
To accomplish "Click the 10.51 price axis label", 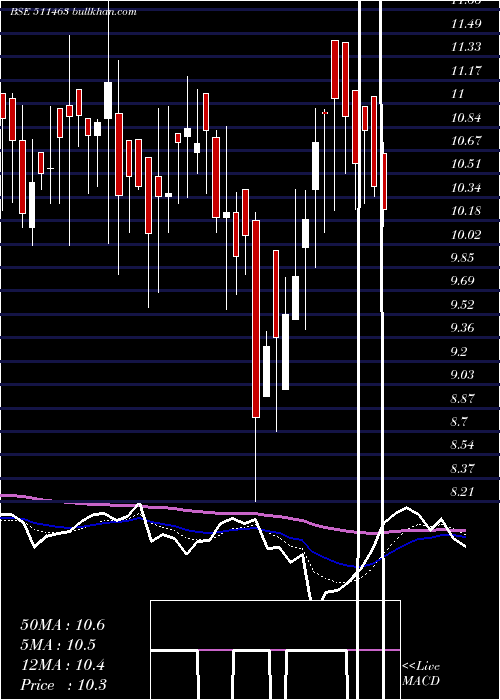I will (x=466, y=164).
